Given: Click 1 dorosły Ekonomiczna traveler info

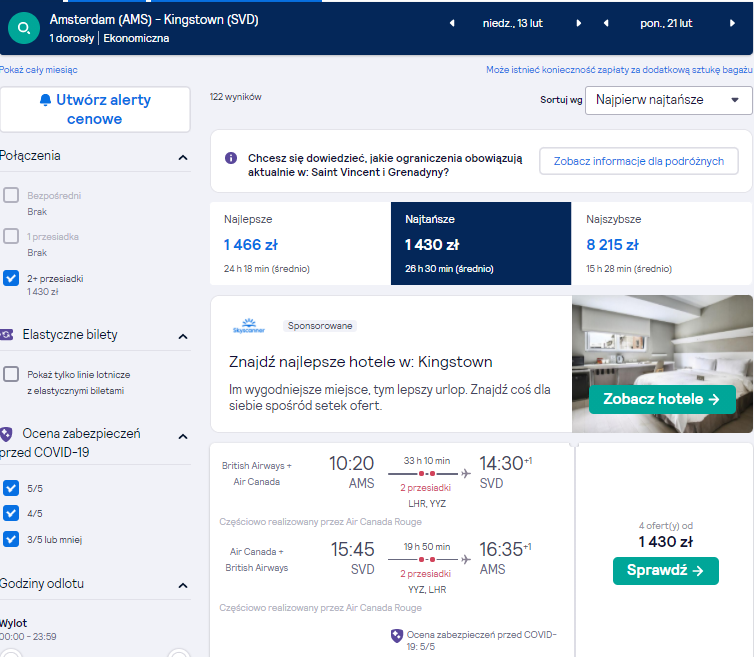Looking at the screenshot, I should 109,38.
